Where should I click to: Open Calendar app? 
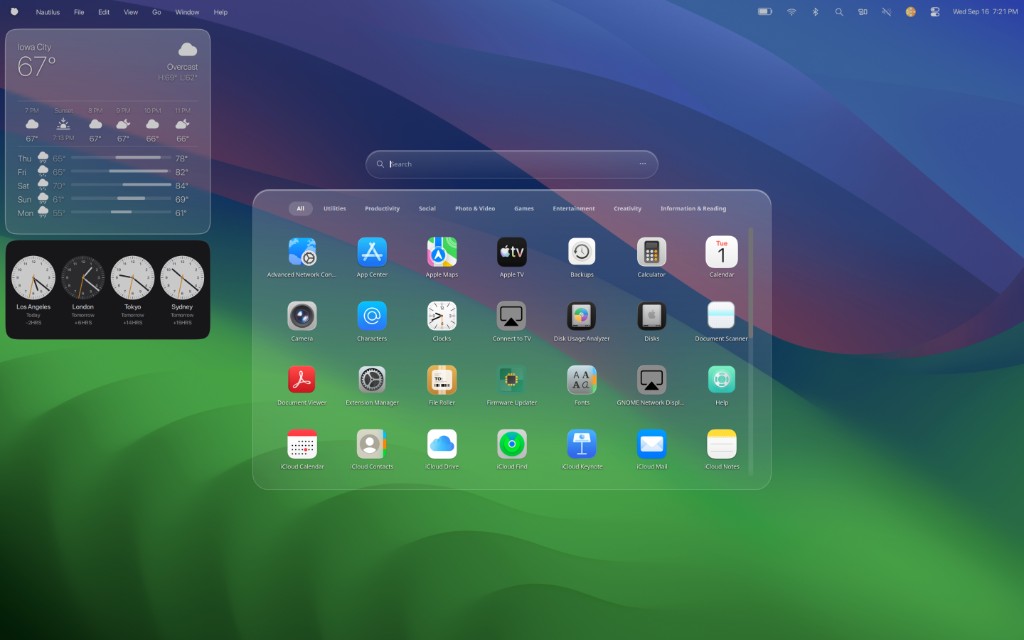coord(721,252)
